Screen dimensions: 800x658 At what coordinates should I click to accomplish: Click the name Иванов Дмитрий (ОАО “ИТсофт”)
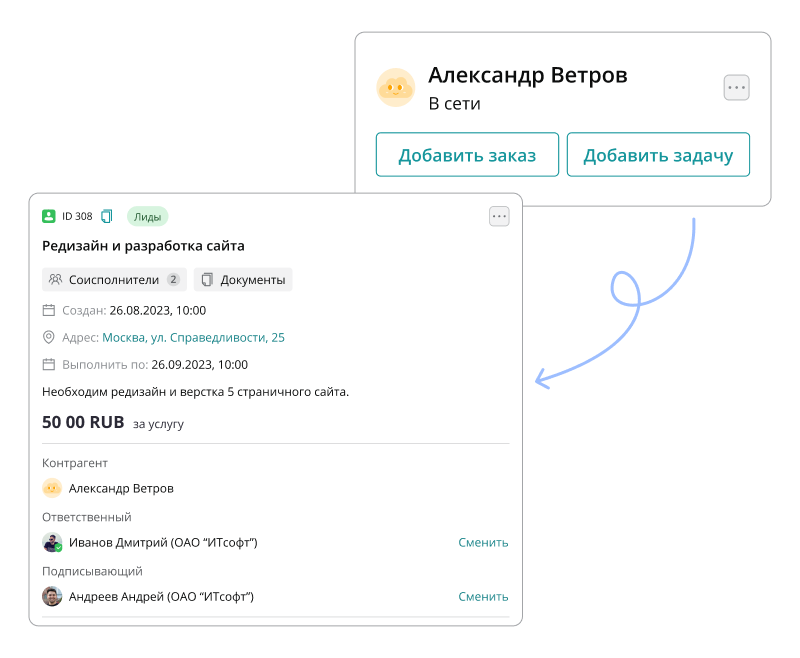pos(163,542)
